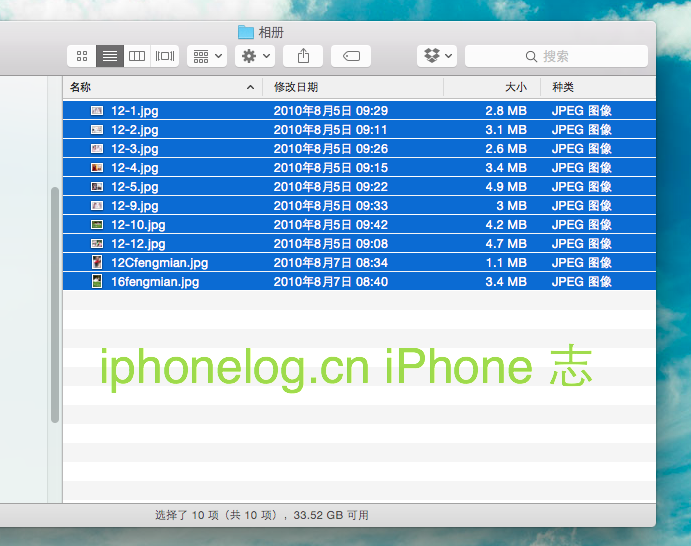Click the file name 12-9.jpg
The height and width of the screenshot is (546, 691).
(x=135, y=206)
